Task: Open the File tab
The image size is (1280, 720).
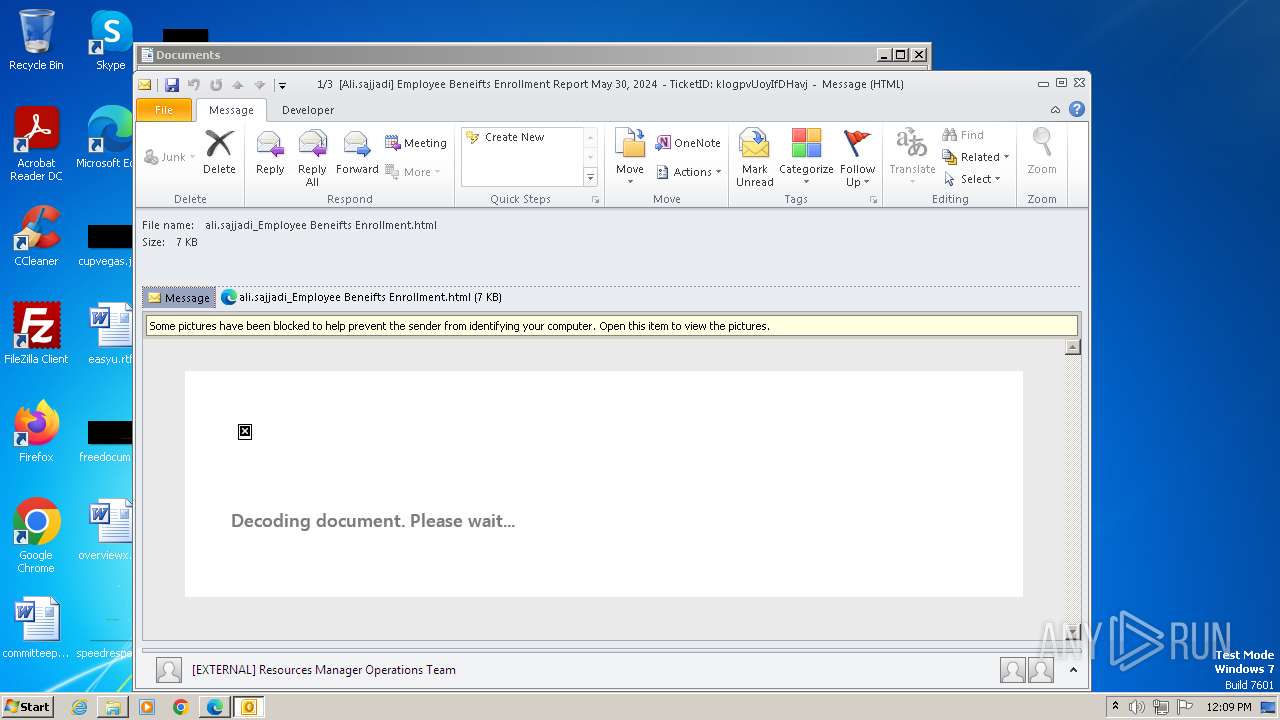Action: tap(163, 110)
